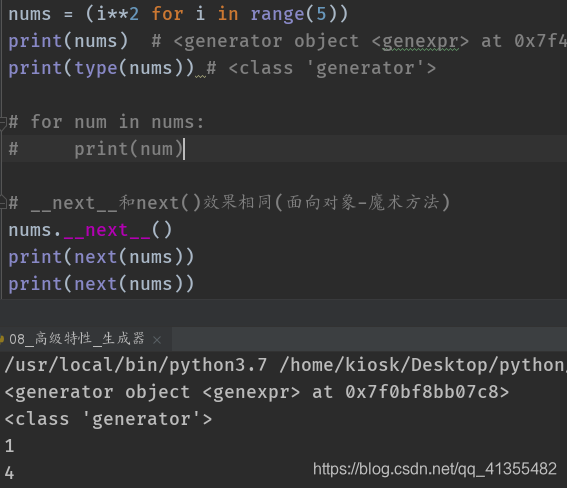Switch to the 08_高级特性_生成器 run tab
567x488 pixels.
[x=77, y=339]
